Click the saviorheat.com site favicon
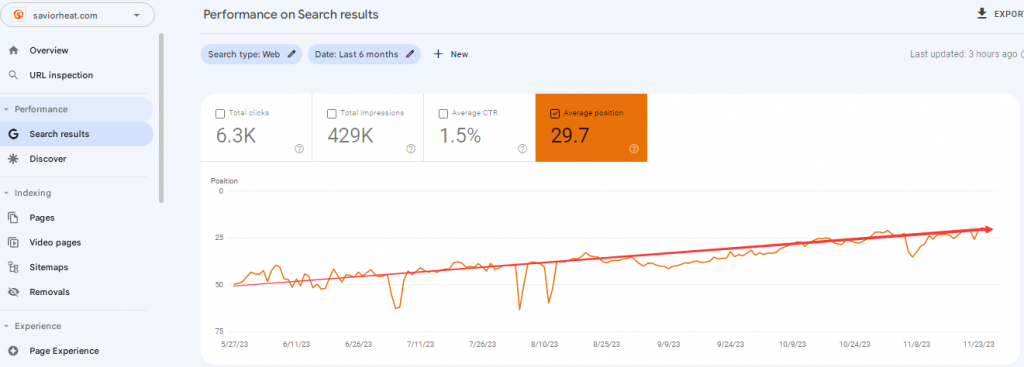This screenshot has height=367, width=1024. click(x=19, y=15)
